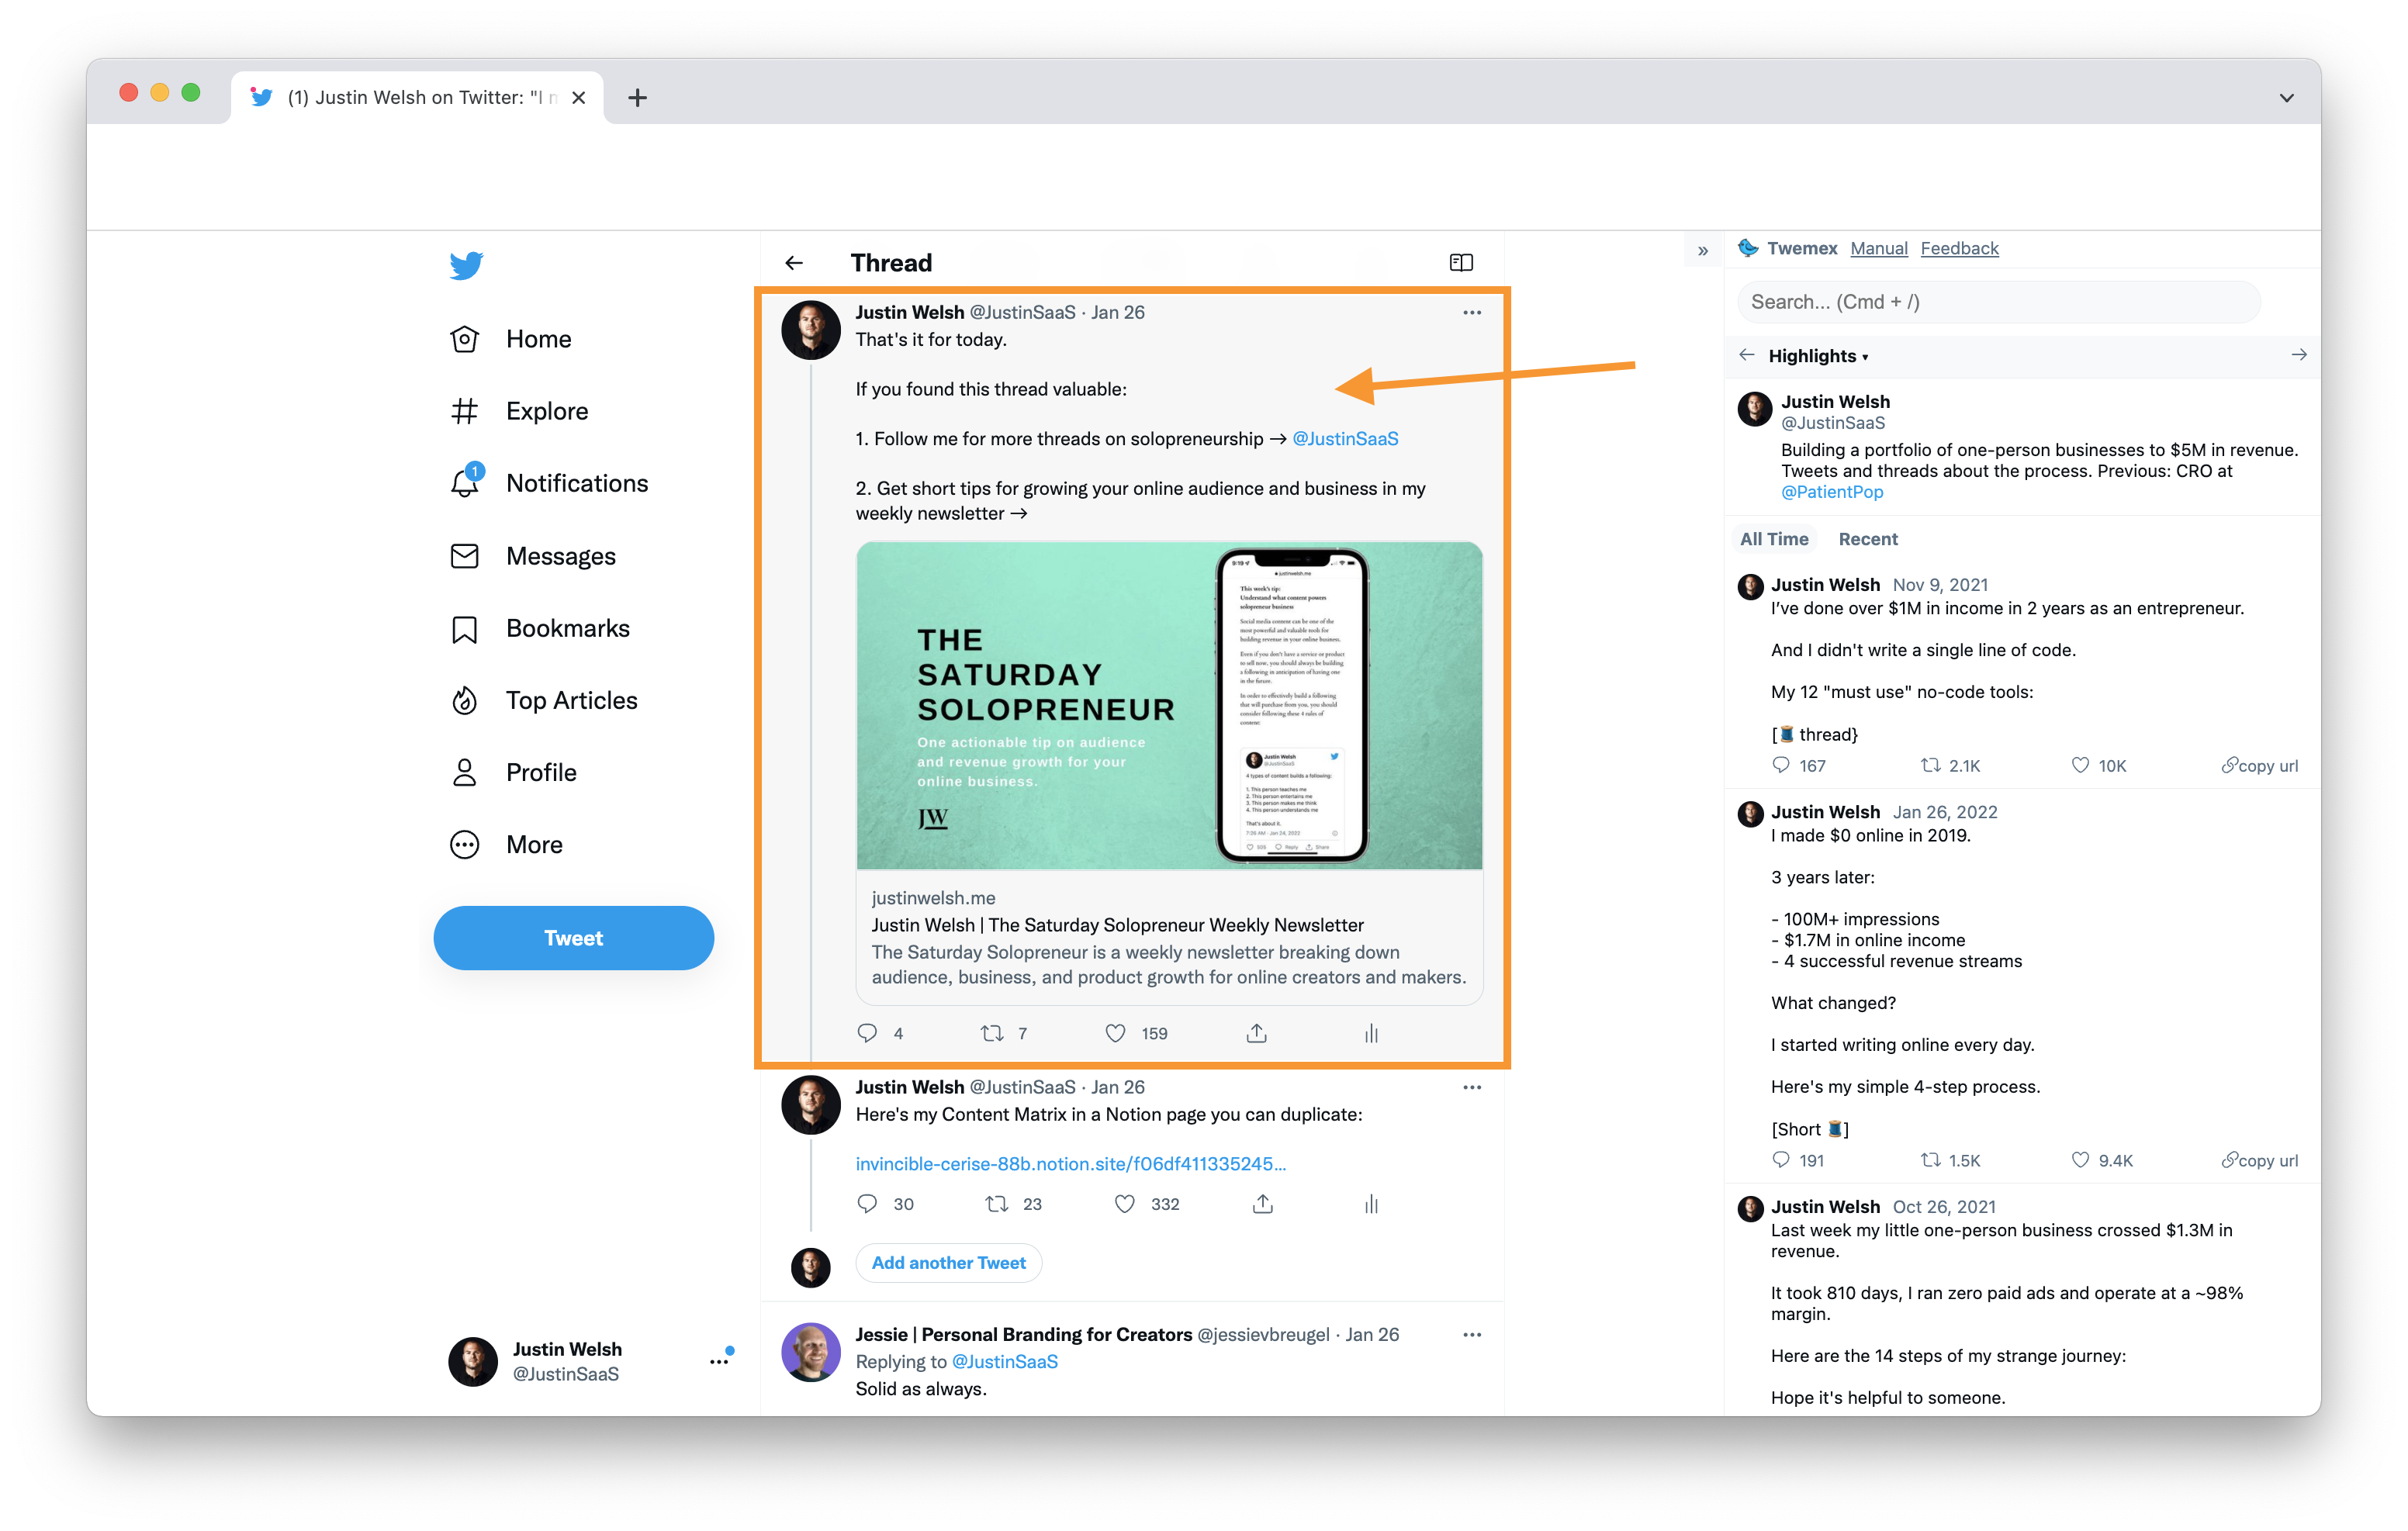Switch to the Recent highlights tab
This screenshot has height=1531, width=2408.
pyautogui.click(x=1867, y=539)
